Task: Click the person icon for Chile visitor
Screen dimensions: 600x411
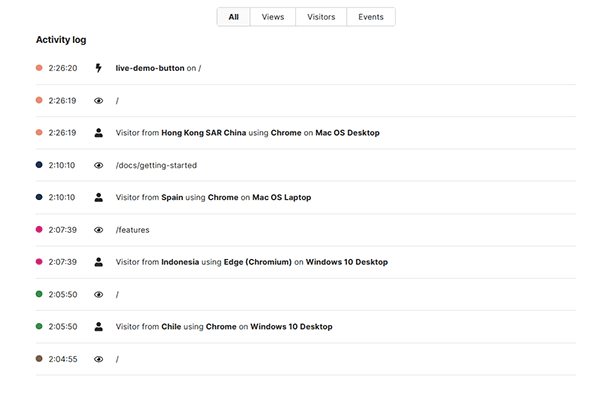Action: click(x=98, y=326)
